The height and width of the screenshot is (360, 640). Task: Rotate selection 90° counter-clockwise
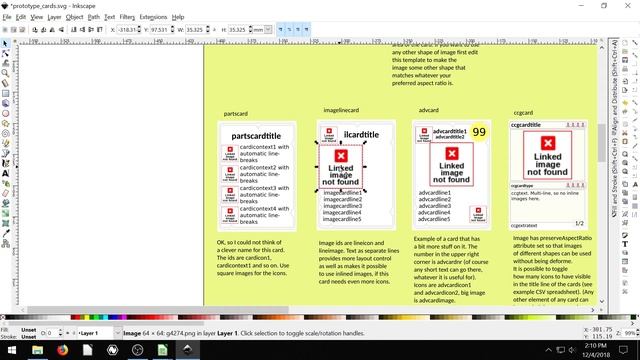pos(35,29)
